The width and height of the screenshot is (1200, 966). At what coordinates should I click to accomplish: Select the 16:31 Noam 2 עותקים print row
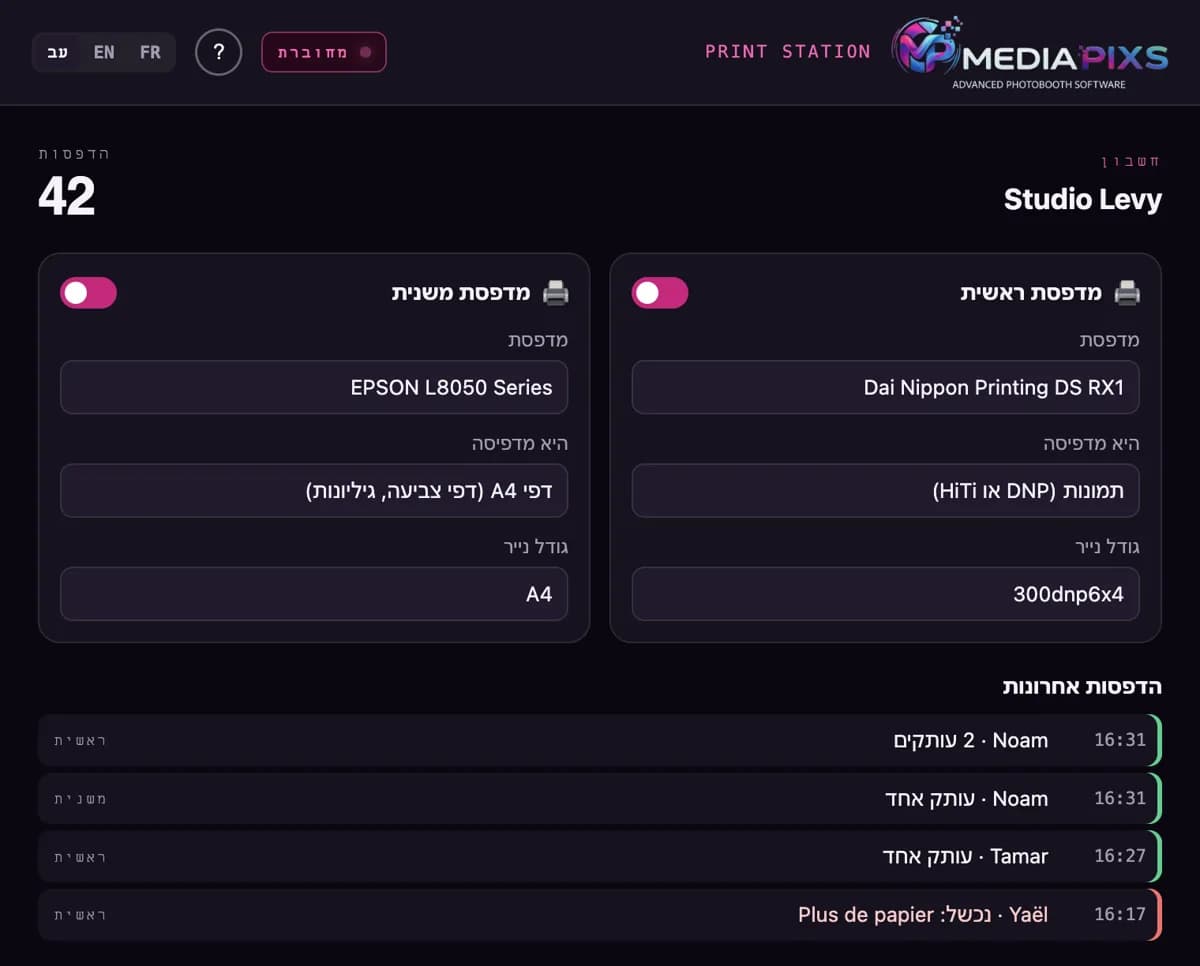pos(600,741)
